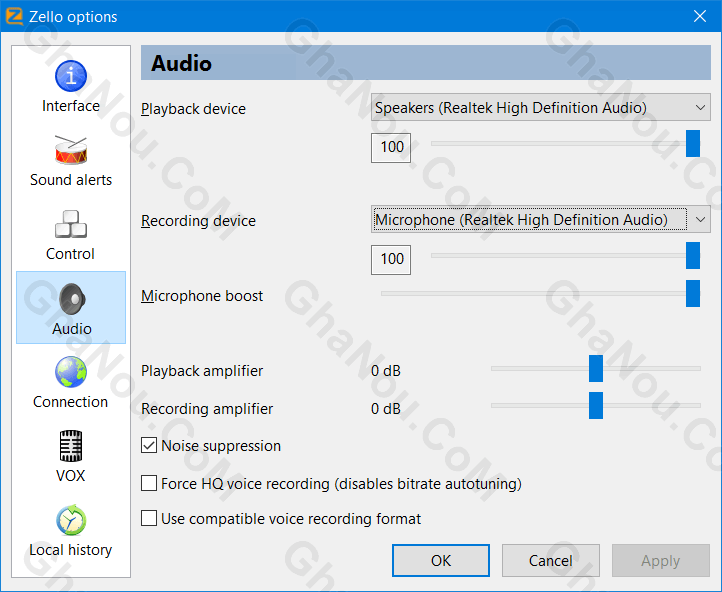Disable the Noise suppression checkbox
Screen dimensions: 722x592
coord(149,446)
